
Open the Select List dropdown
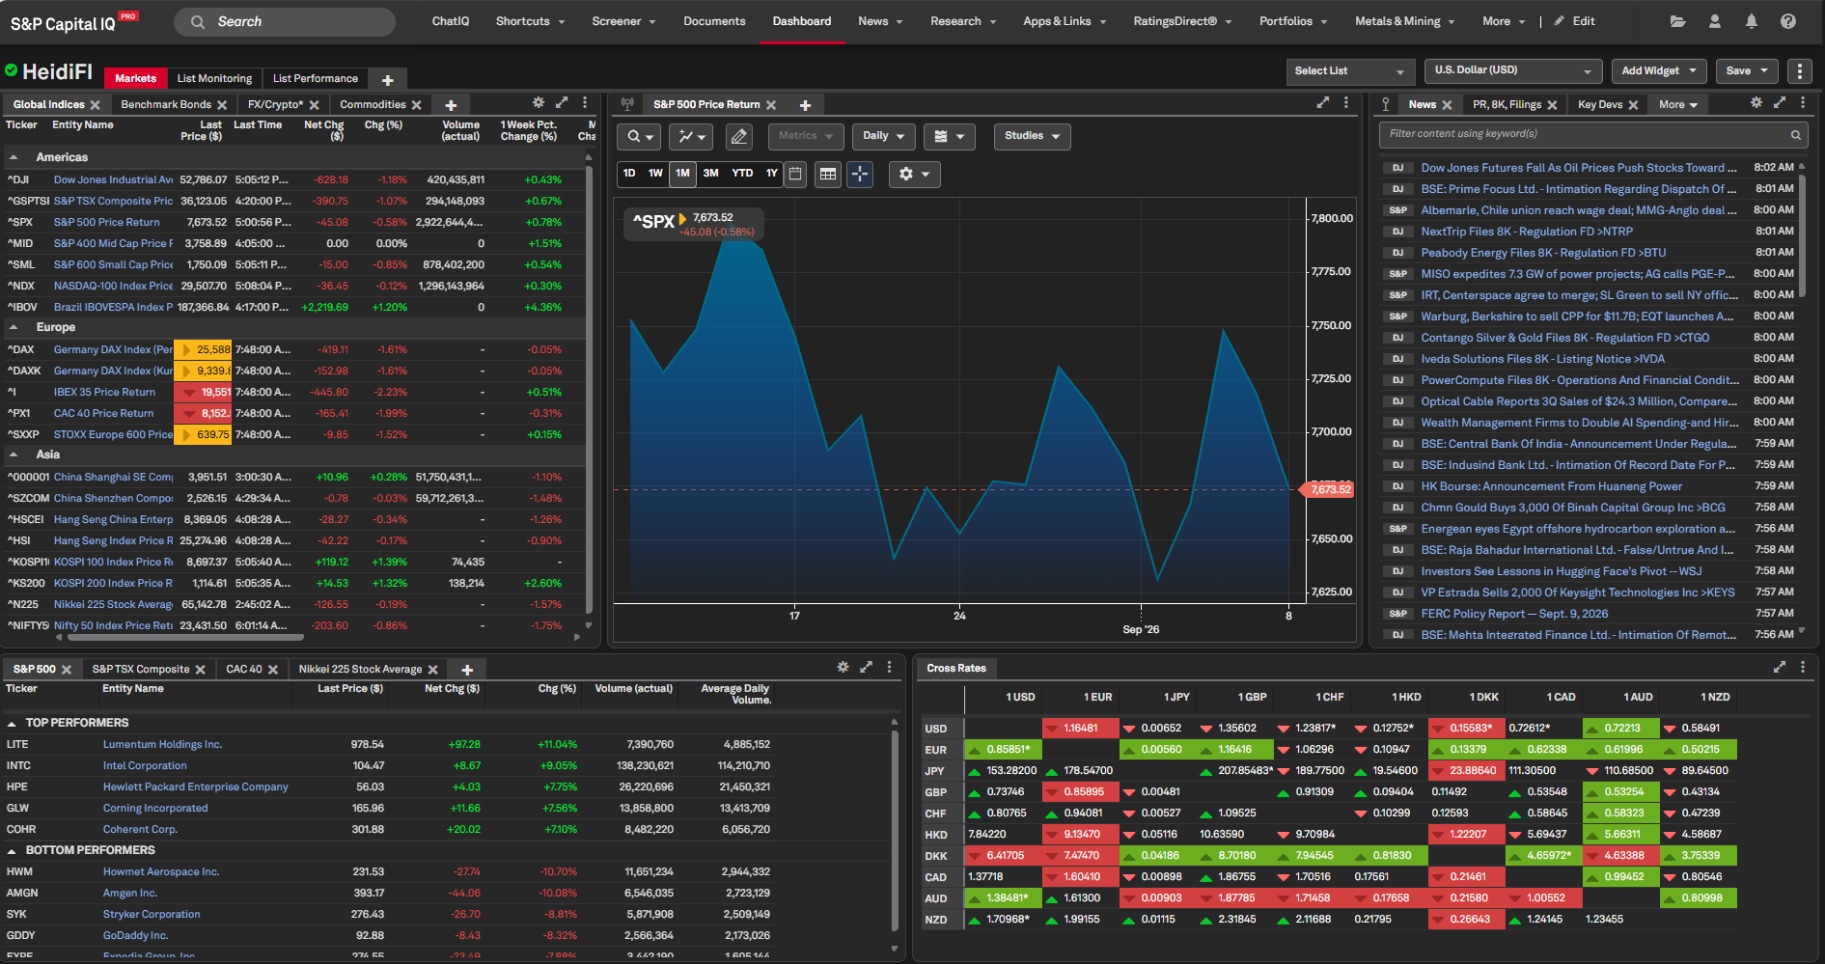pyautogui.click(x=1349, y=71)
